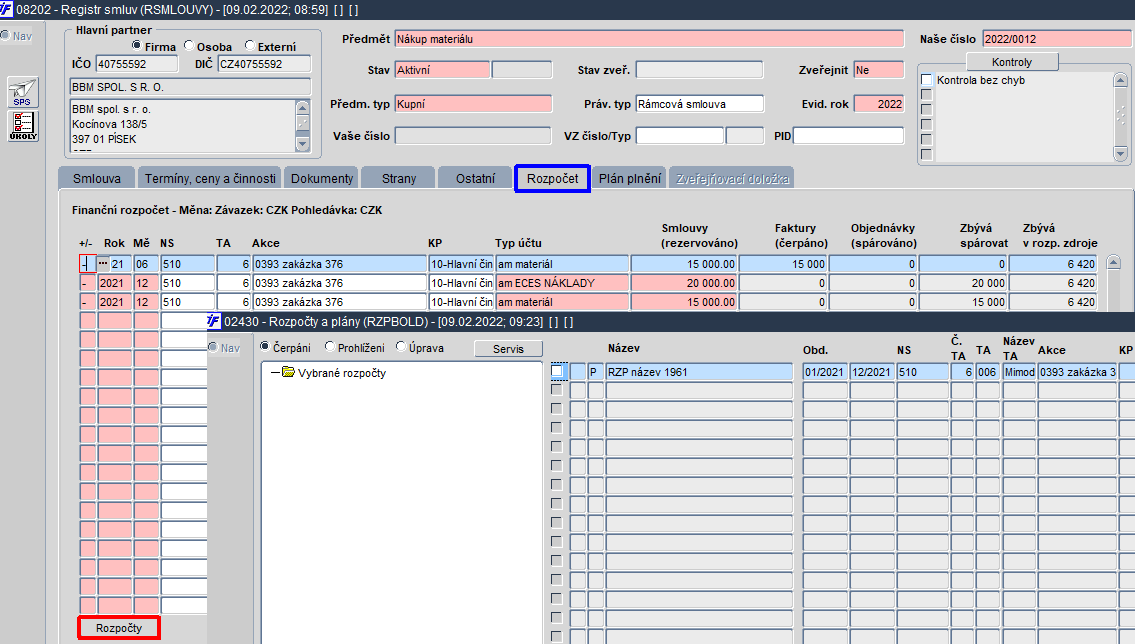Switch to the Dokumenty tab
The height and width of the screenshot is (644, 1135).
(x=322, y=178)
